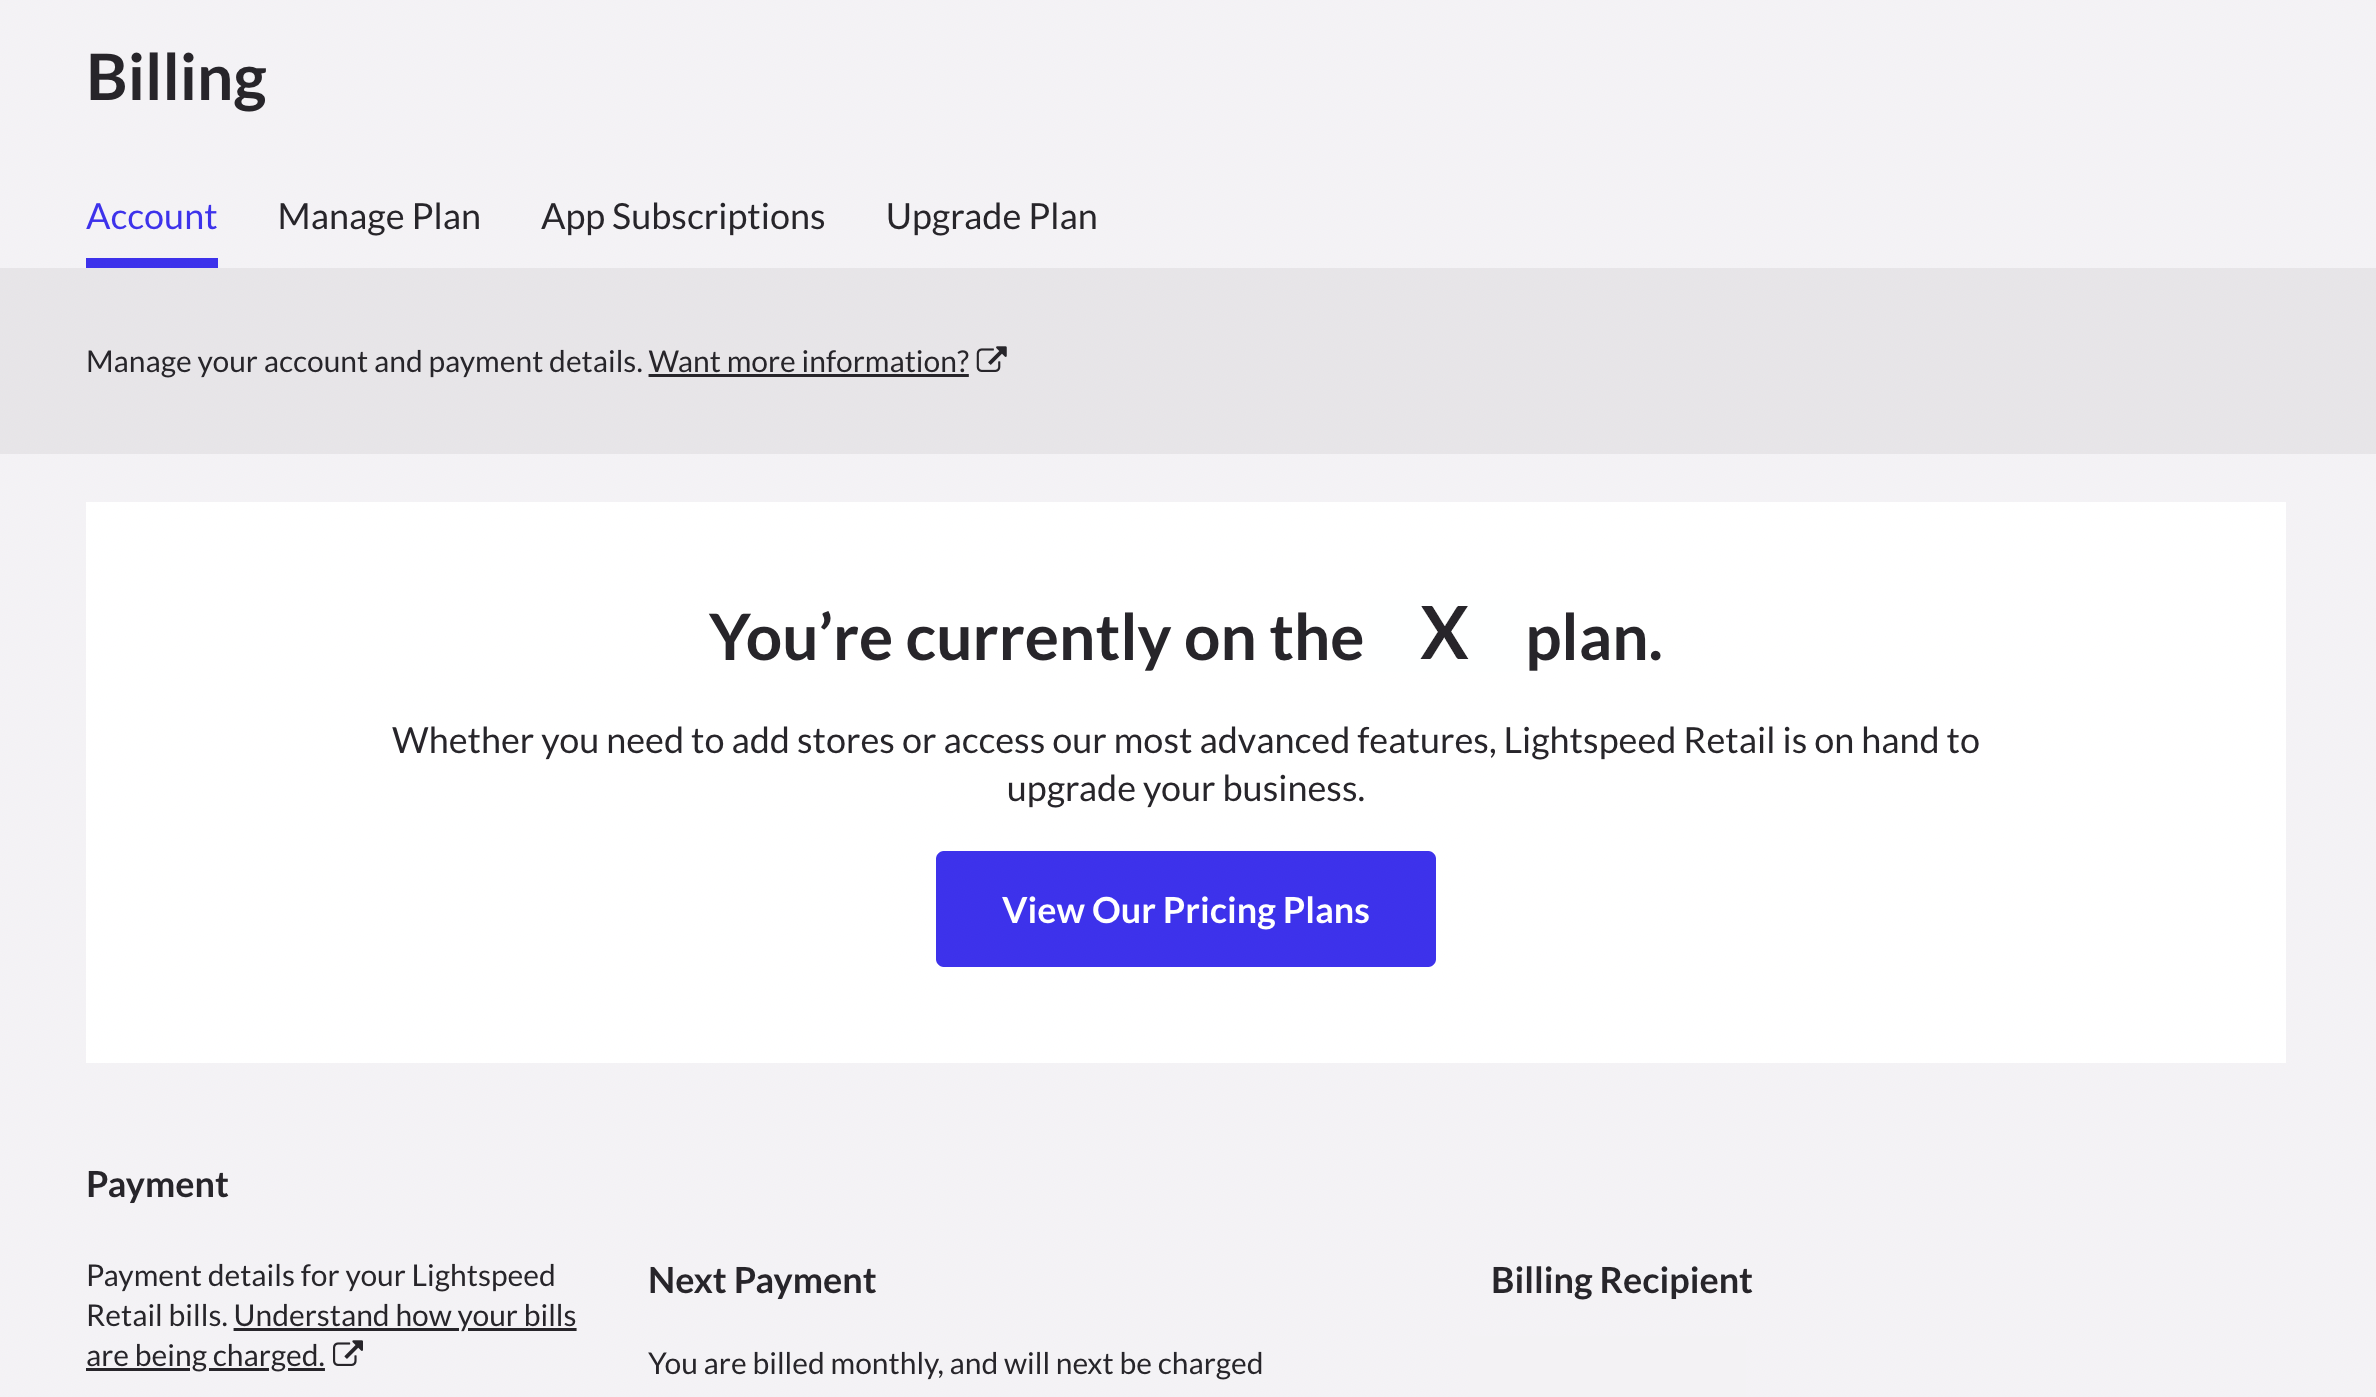This screenshot has height=1397, width=2376.
Task: Open 'Understand how your bills' link
Action: click(405, 1315)
